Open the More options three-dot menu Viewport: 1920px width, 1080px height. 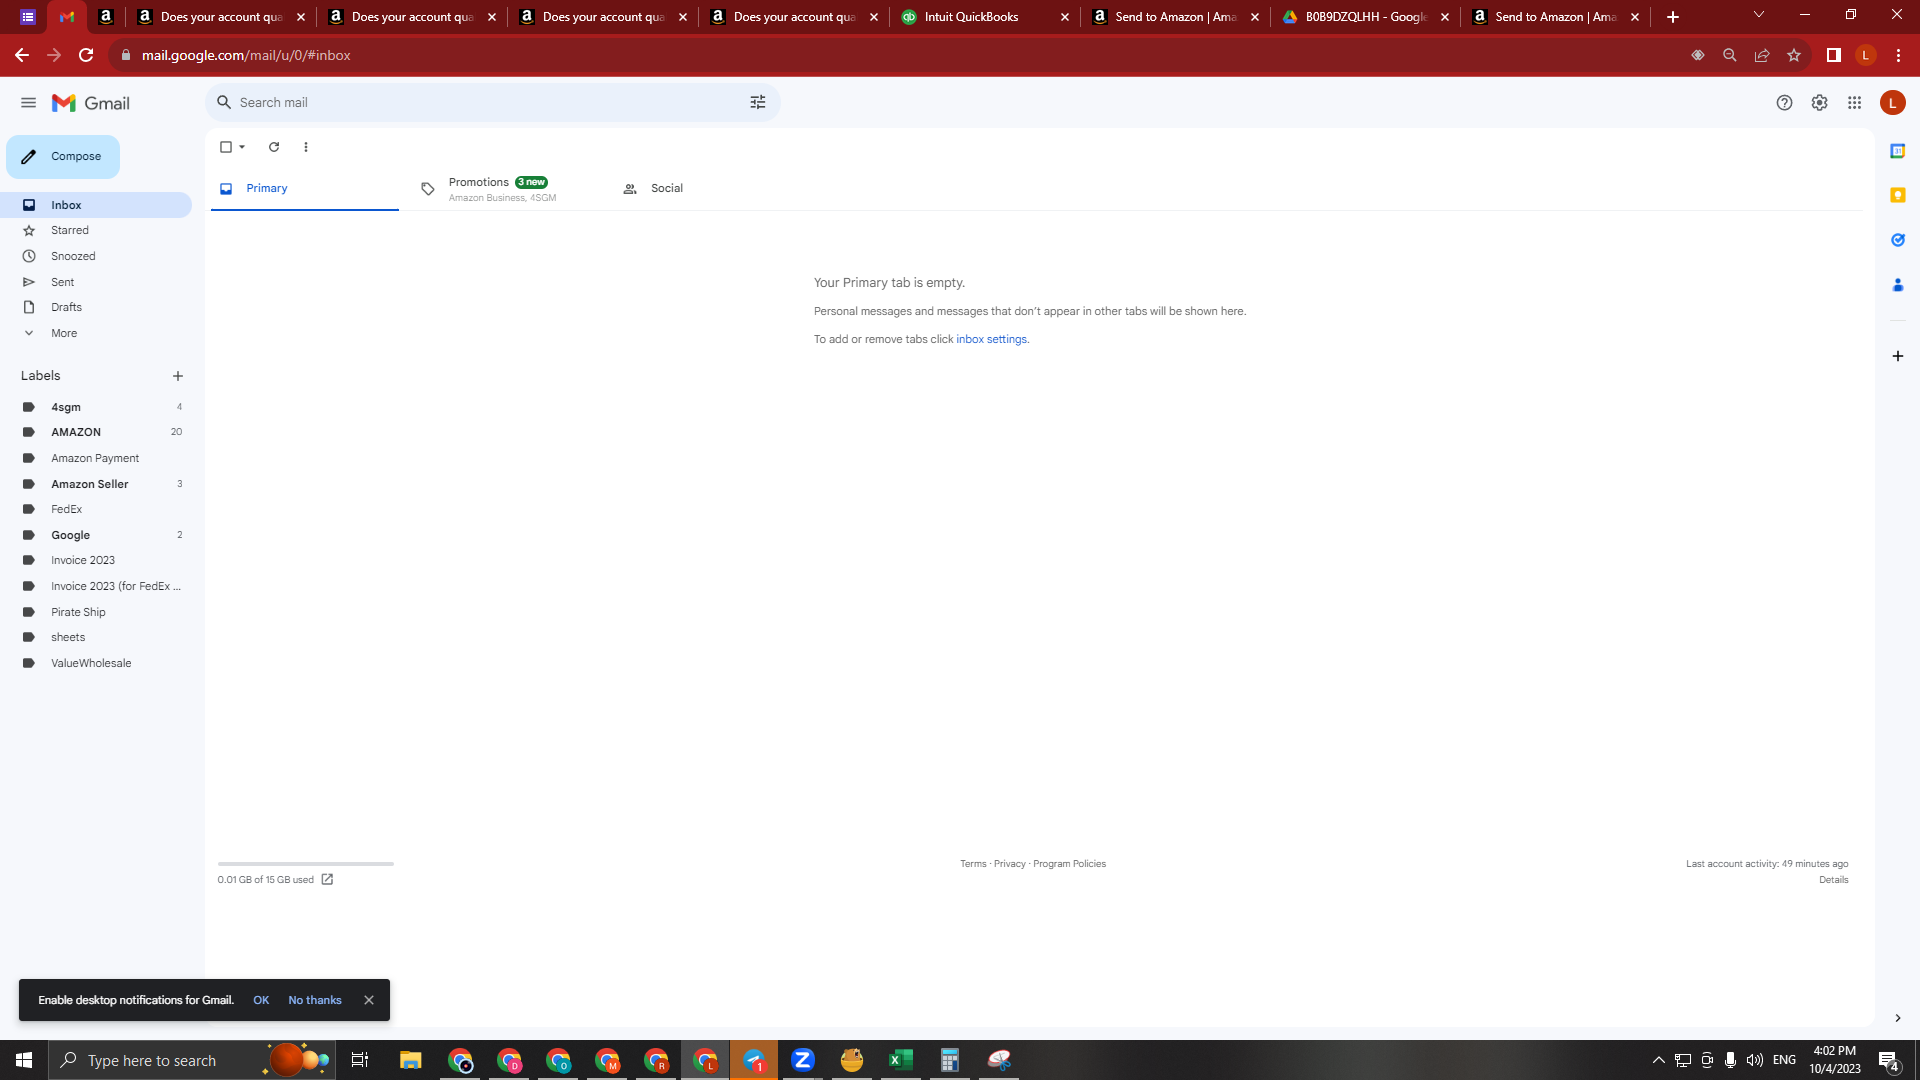click(306, 147)
